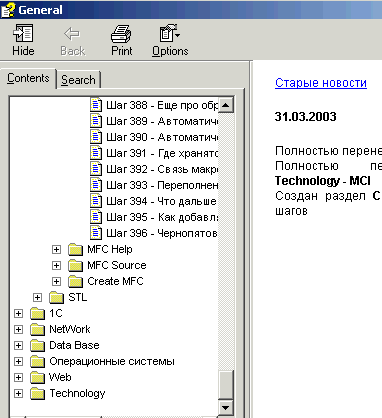Click the Create MFC folder icon

click(x=75, y=281)
